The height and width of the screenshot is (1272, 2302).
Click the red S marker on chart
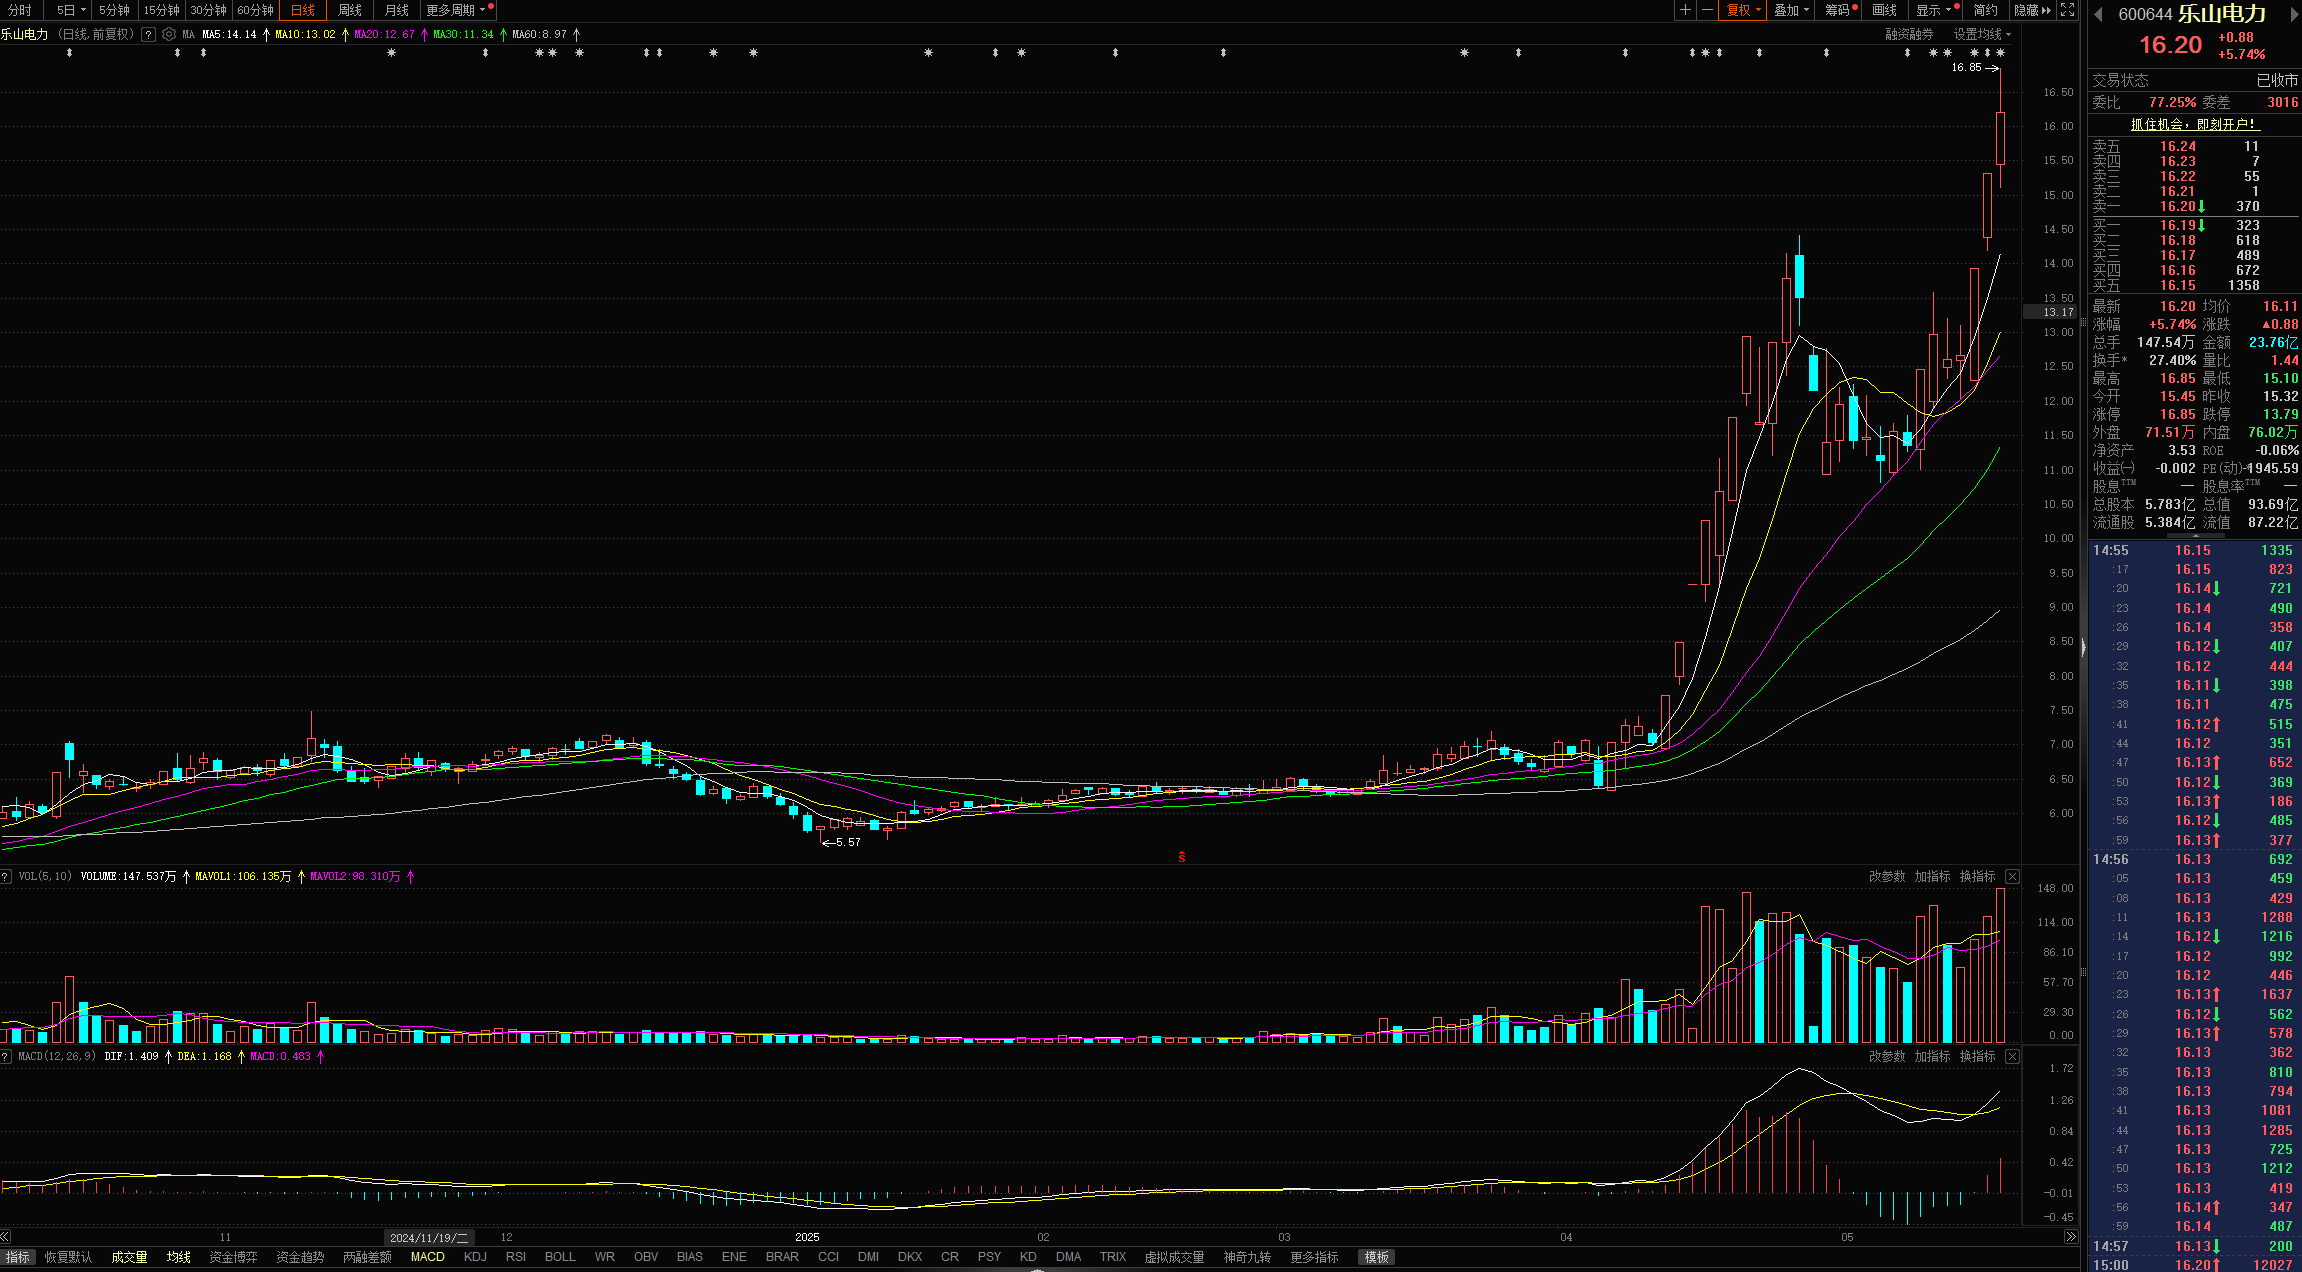(1182, 857)
